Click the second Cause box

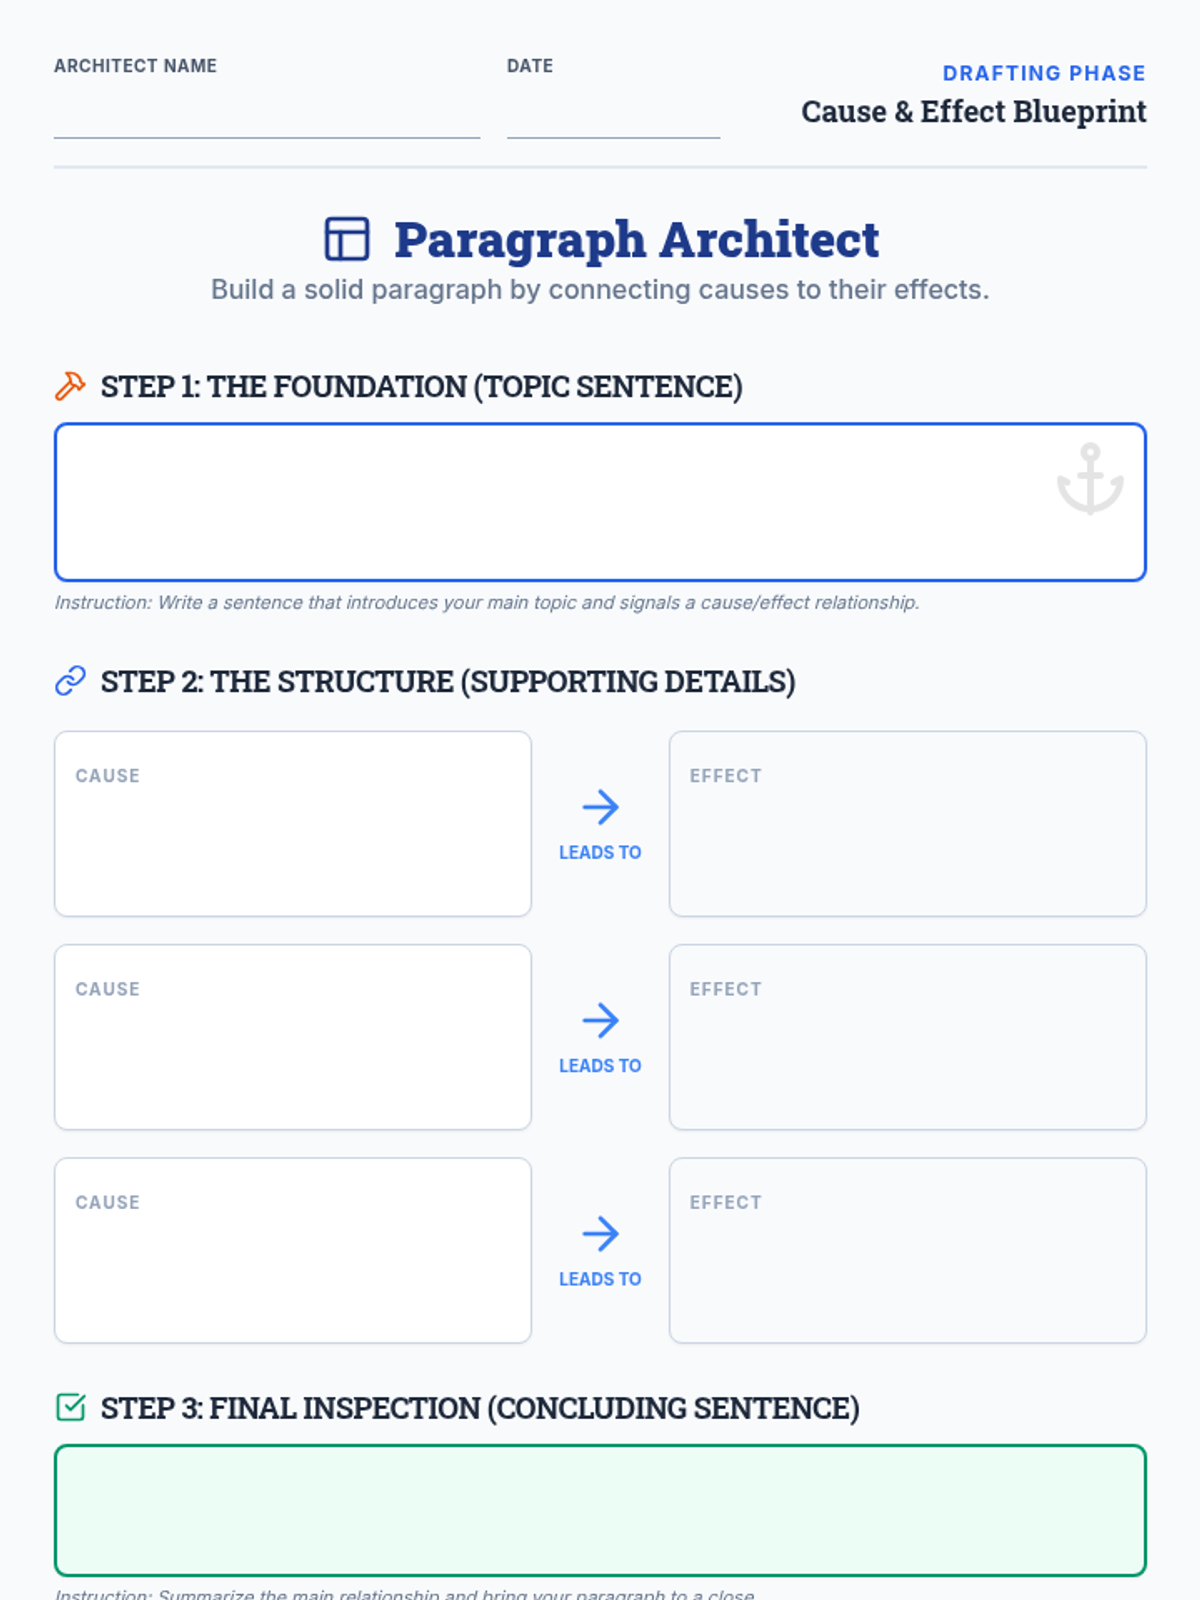(x=293, y=1037)
